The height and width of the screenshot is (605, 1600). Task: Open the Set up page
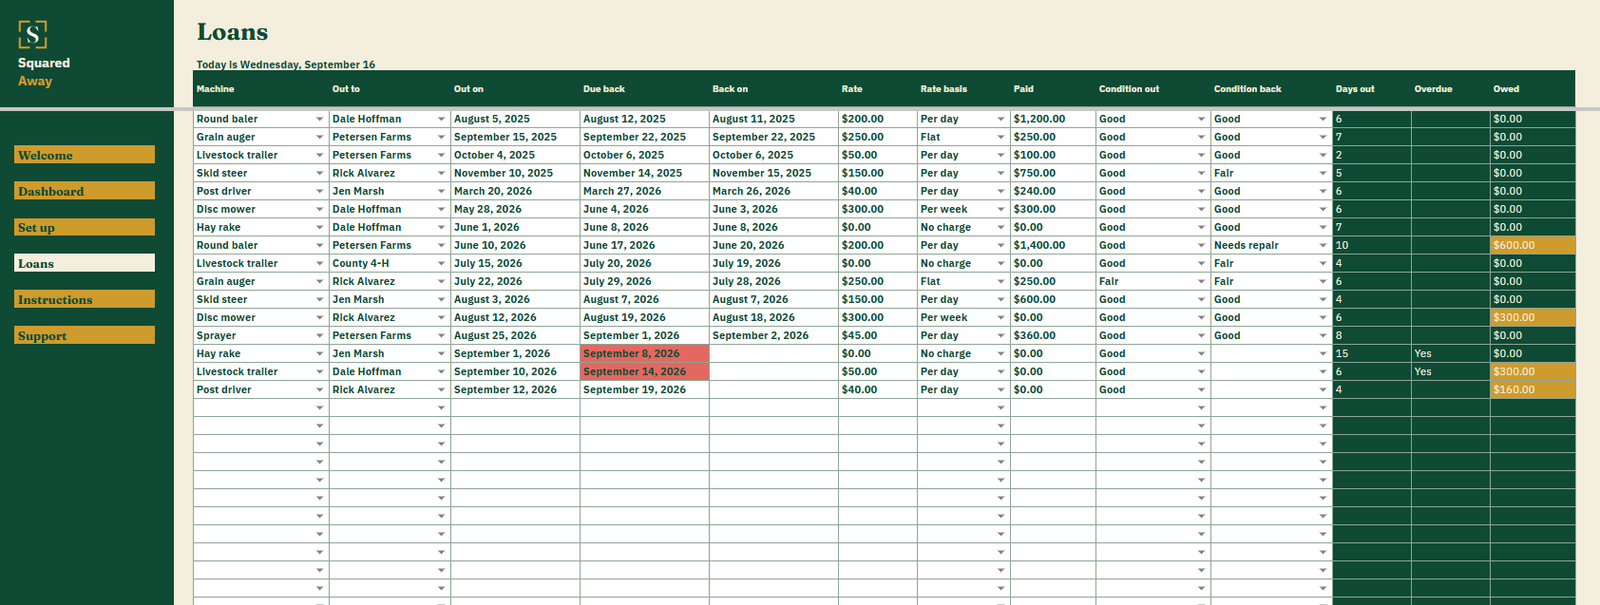tap(84, 227)
